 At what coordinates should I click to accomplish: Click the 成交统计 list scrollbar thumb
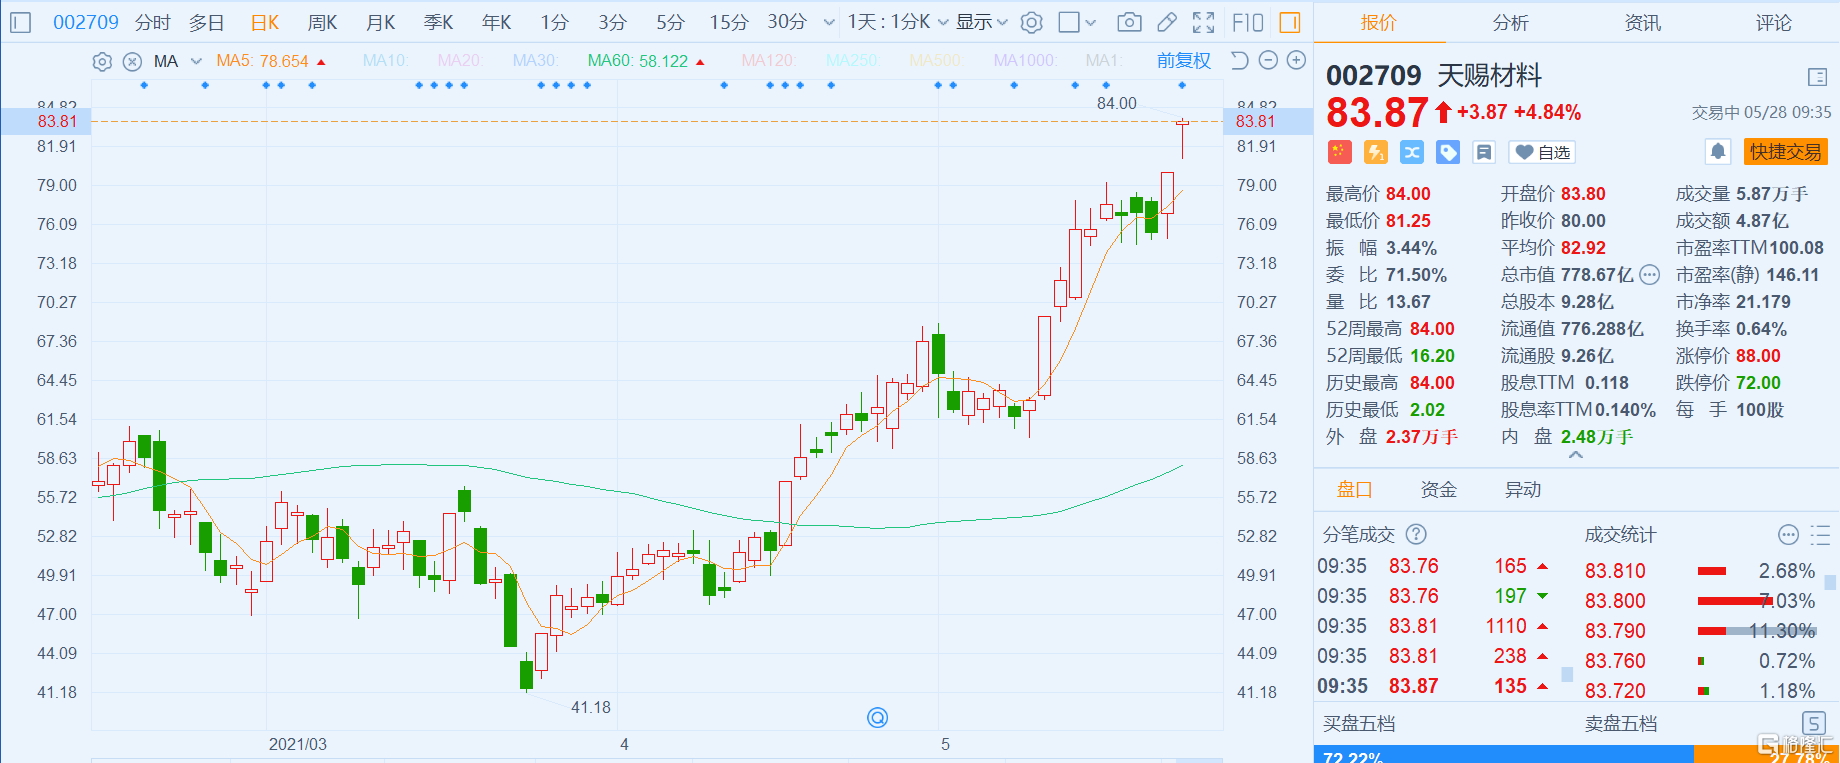point(1830,582)
